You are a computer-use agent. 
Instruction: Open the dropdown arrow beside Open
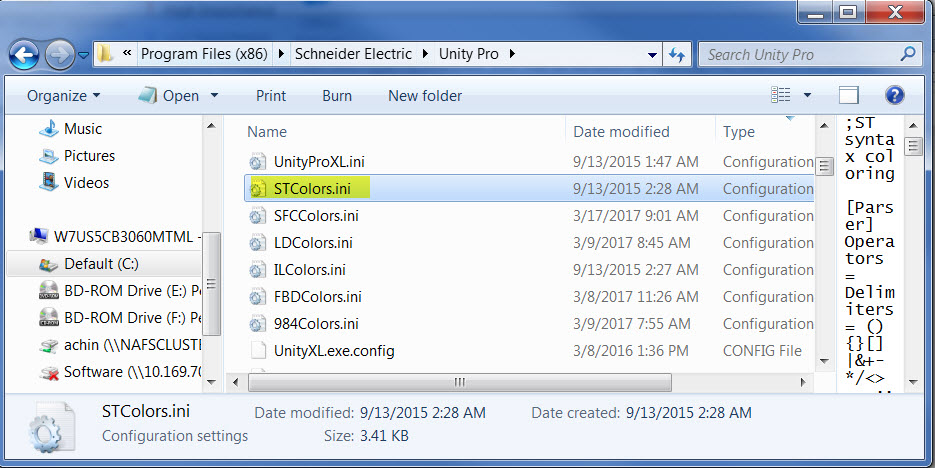click(214, 95)
